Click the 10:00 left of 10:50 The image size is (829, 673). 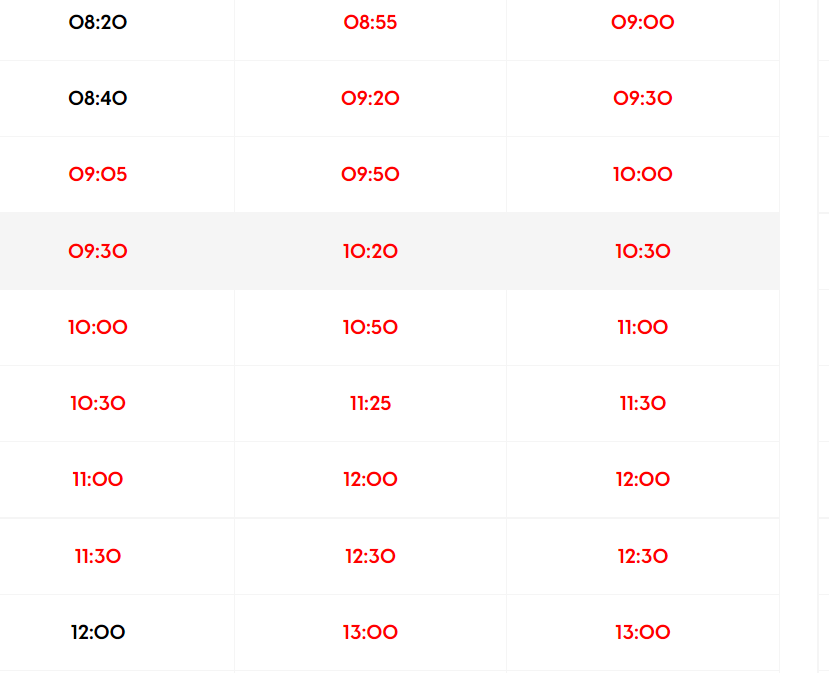pyautogui.click(x=98, y=327)
